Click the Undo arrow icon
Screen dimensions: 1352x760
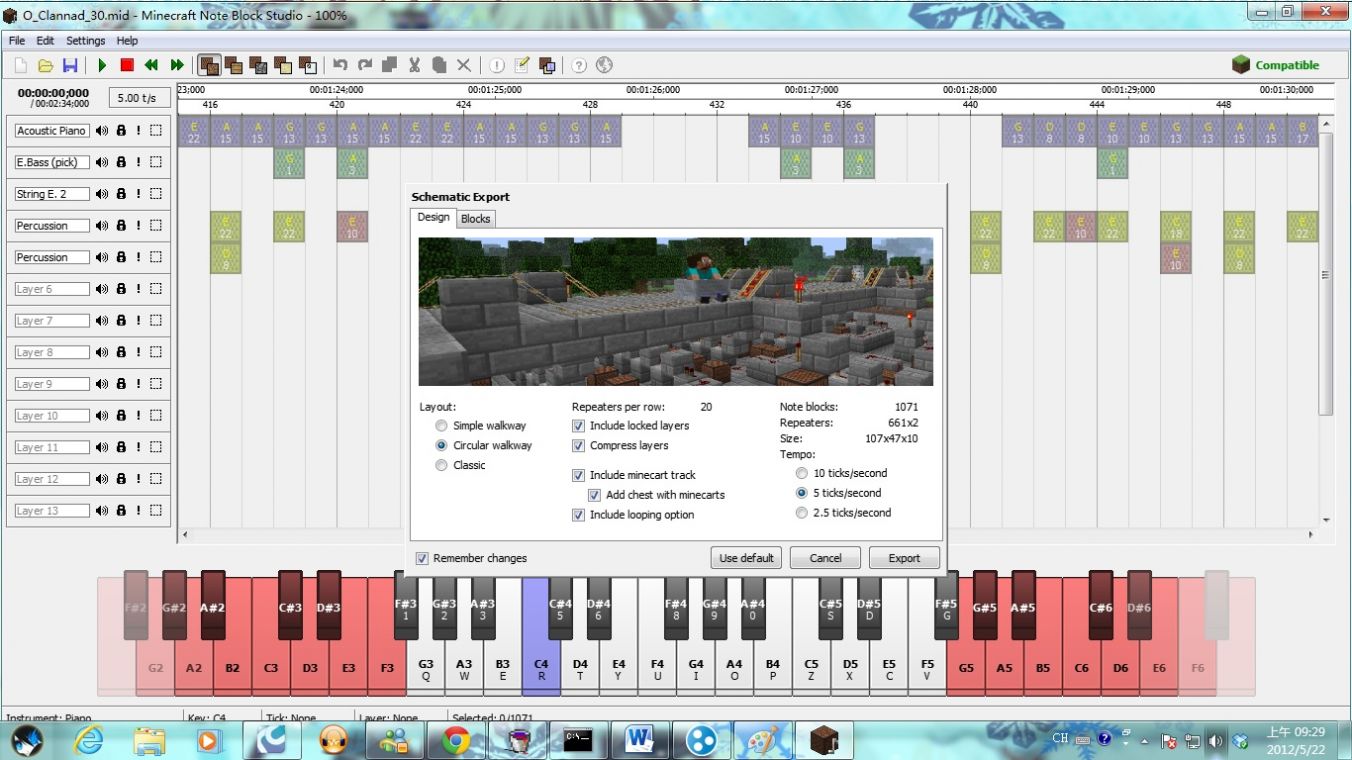(340, 65)
